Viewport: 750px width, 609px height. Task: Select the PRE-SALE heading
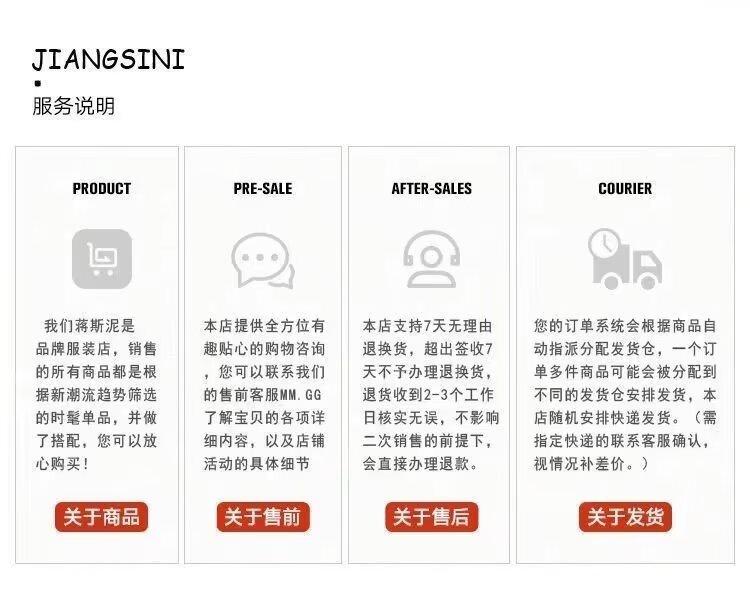click(263, 188)
